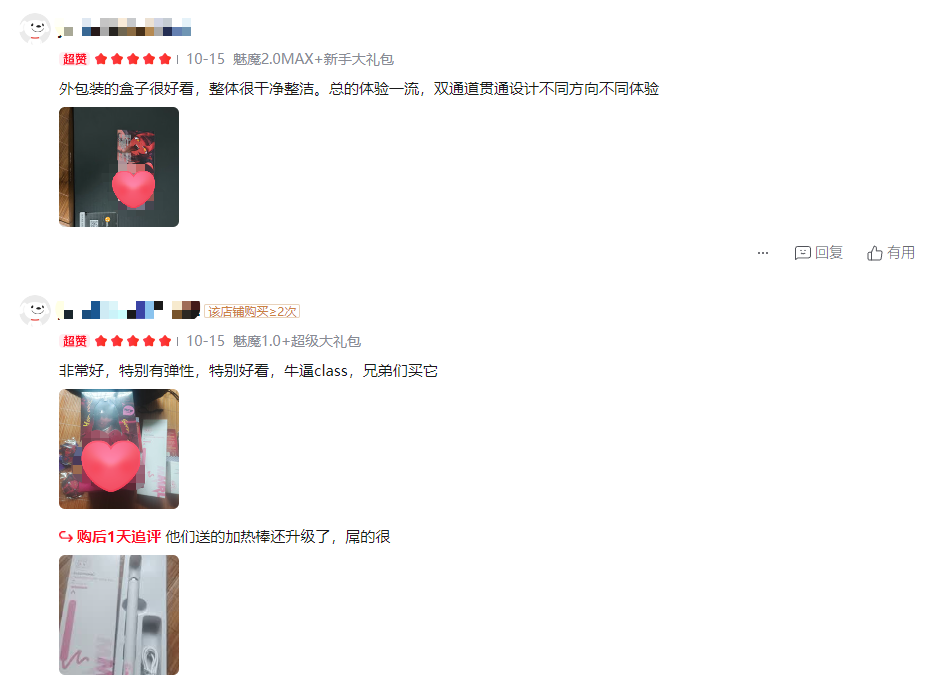Open the follow-up review heating rod photo
Image resolution: width=935 pixels, height=675 pixels.
(x=119, y=615)
